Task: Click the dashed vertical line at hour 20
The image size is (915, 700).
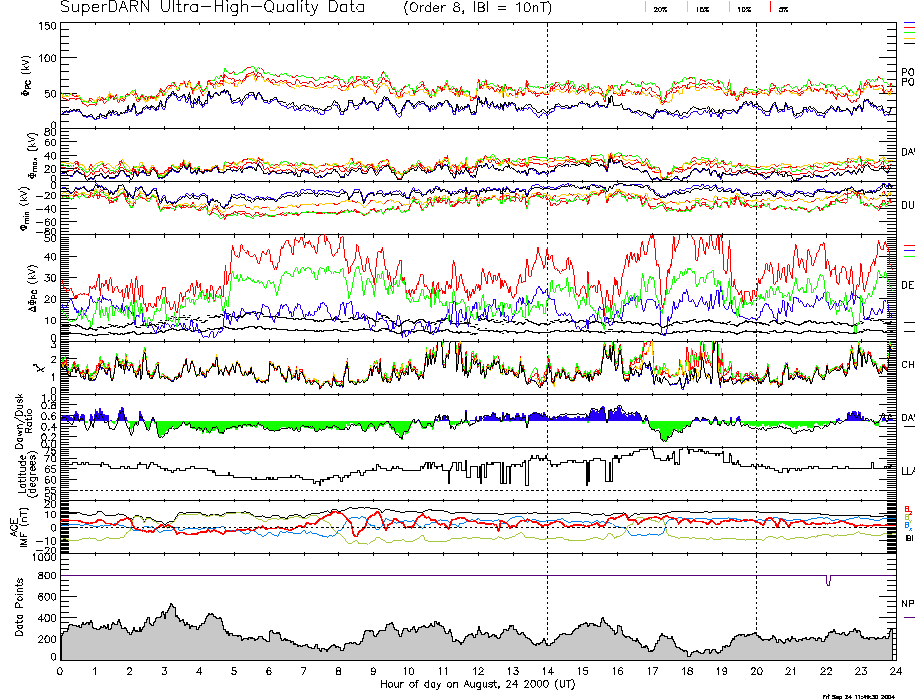Action: pos(756,300)
